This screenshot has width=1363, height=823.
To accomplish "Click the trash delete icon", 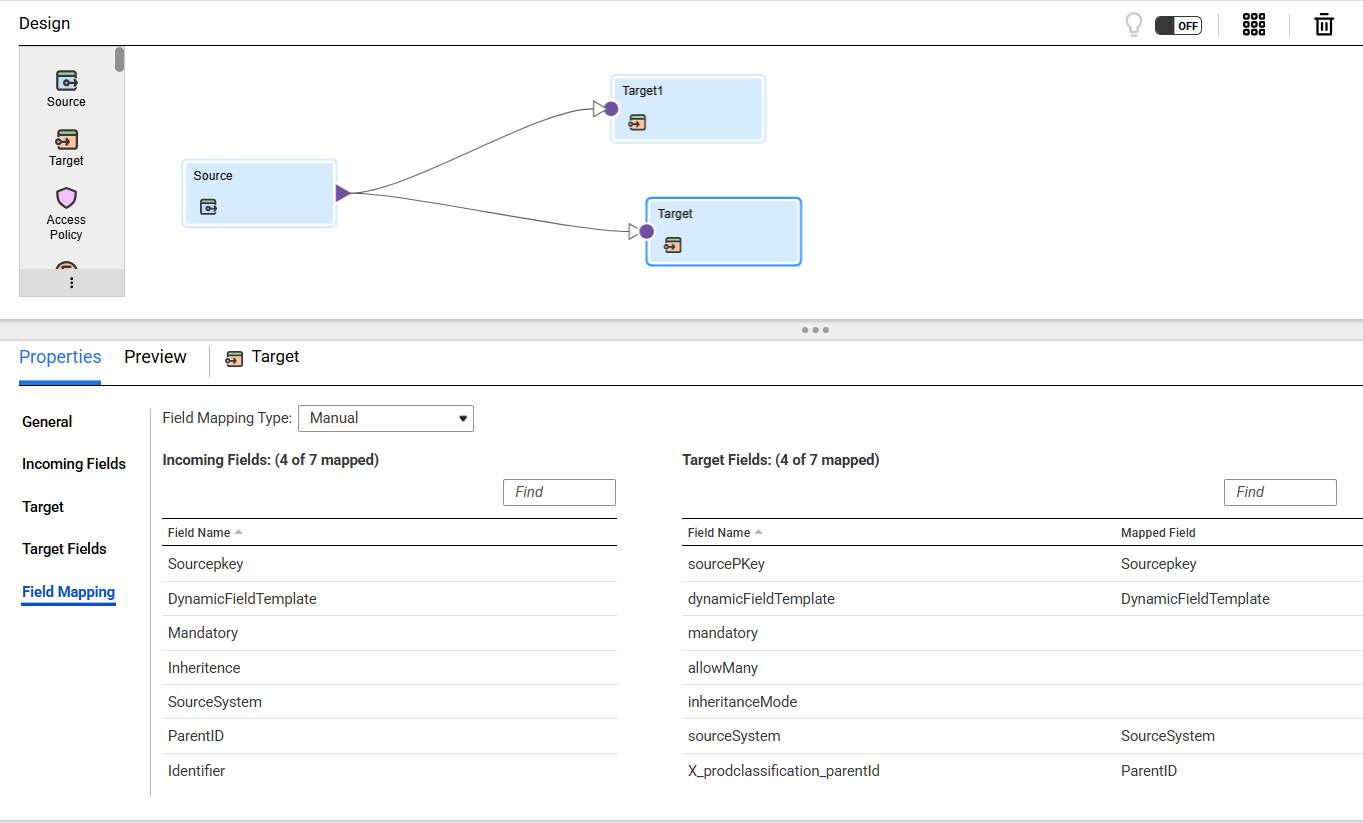I will tap(1324, 25).
